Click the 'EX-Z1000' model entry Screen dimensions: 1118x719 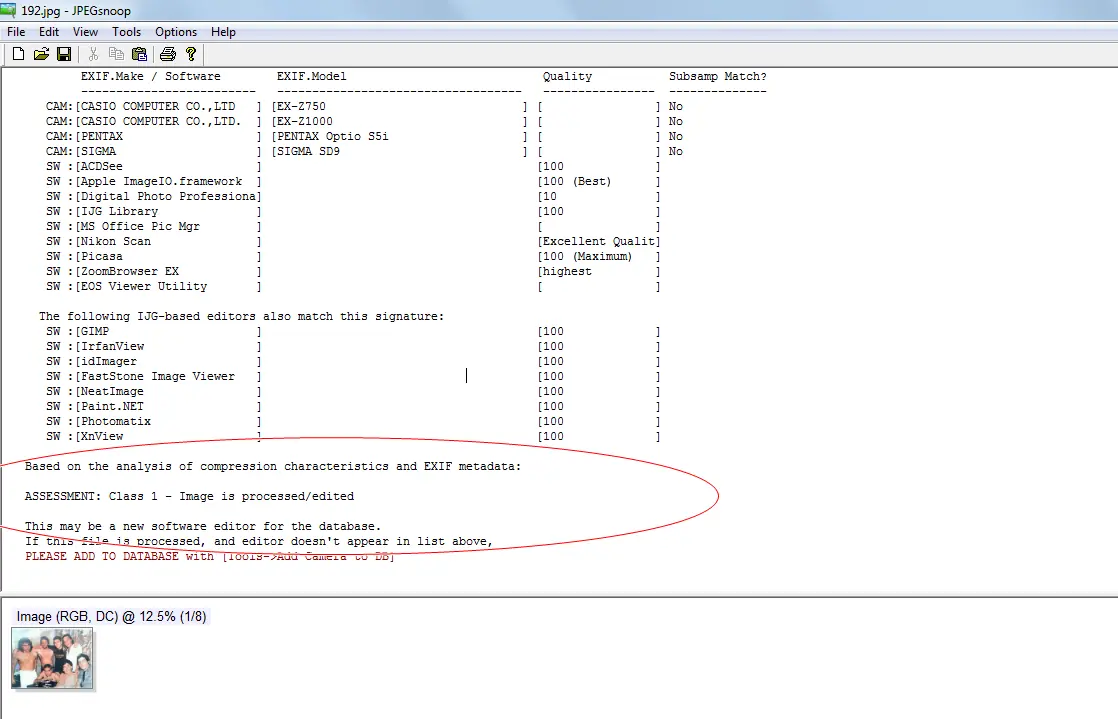tap(304, 121)
